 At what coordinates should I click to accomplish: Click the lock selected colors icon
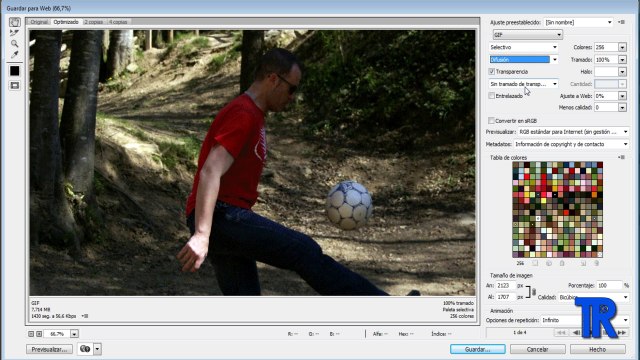click(562, 263)
